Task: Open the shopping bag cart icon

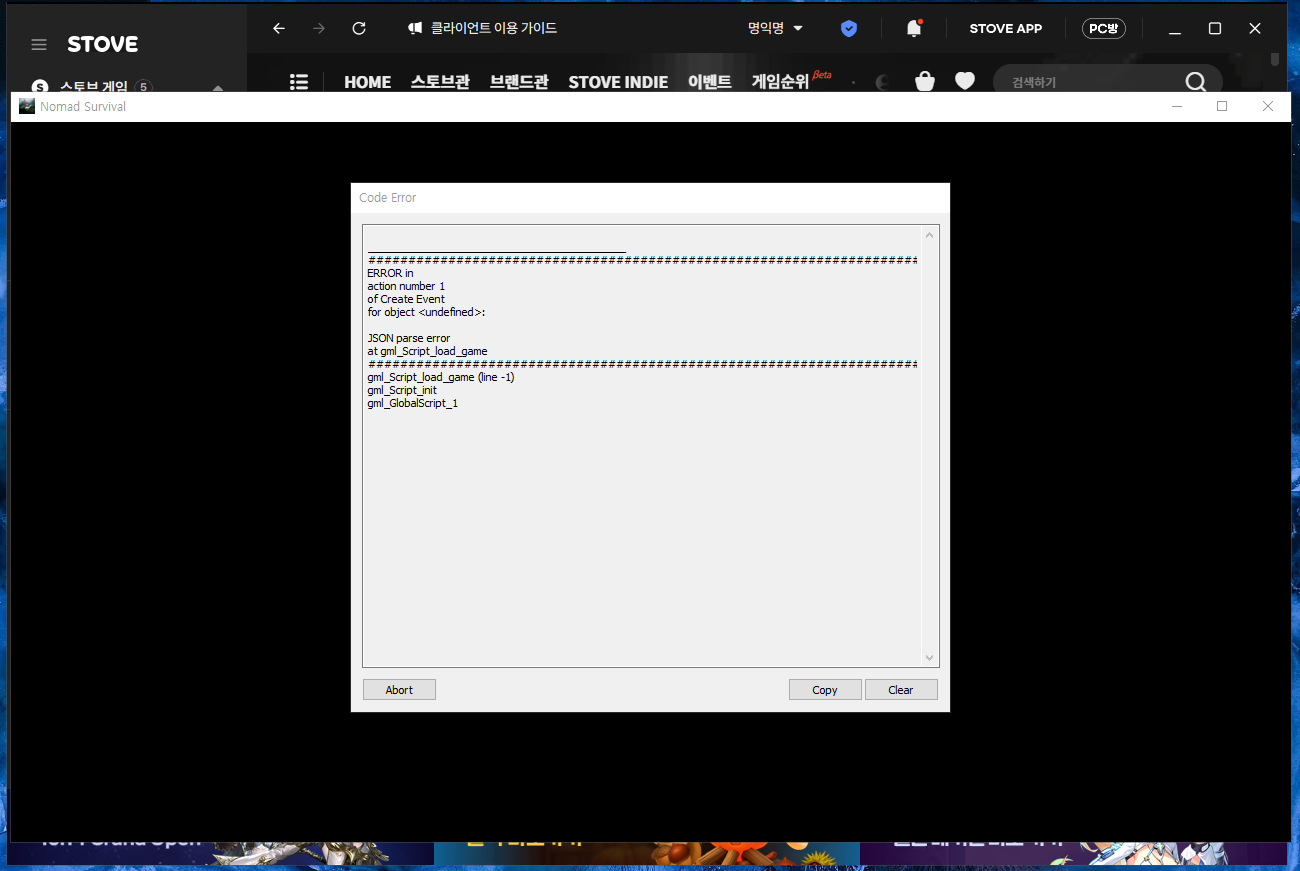Action: click(x=925, y=81)
